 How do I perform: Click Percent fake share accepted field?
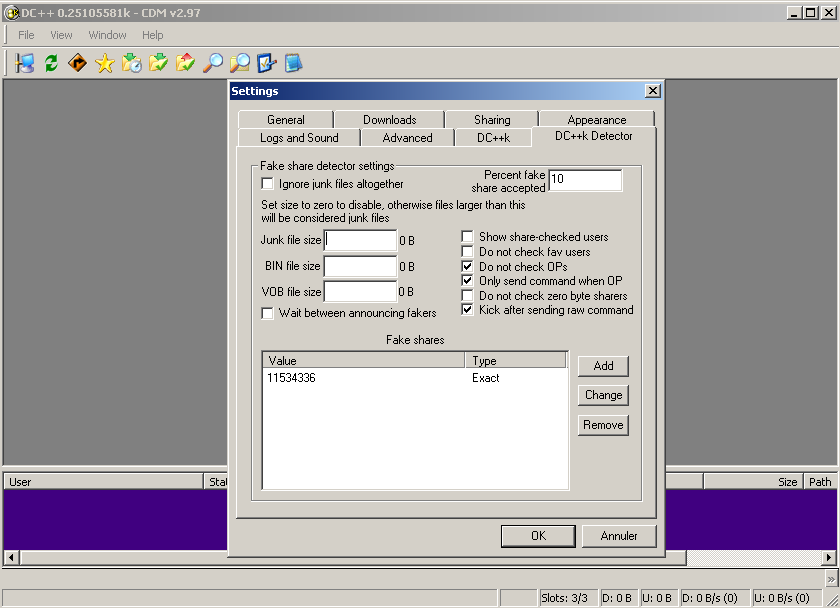pos(586,180)
